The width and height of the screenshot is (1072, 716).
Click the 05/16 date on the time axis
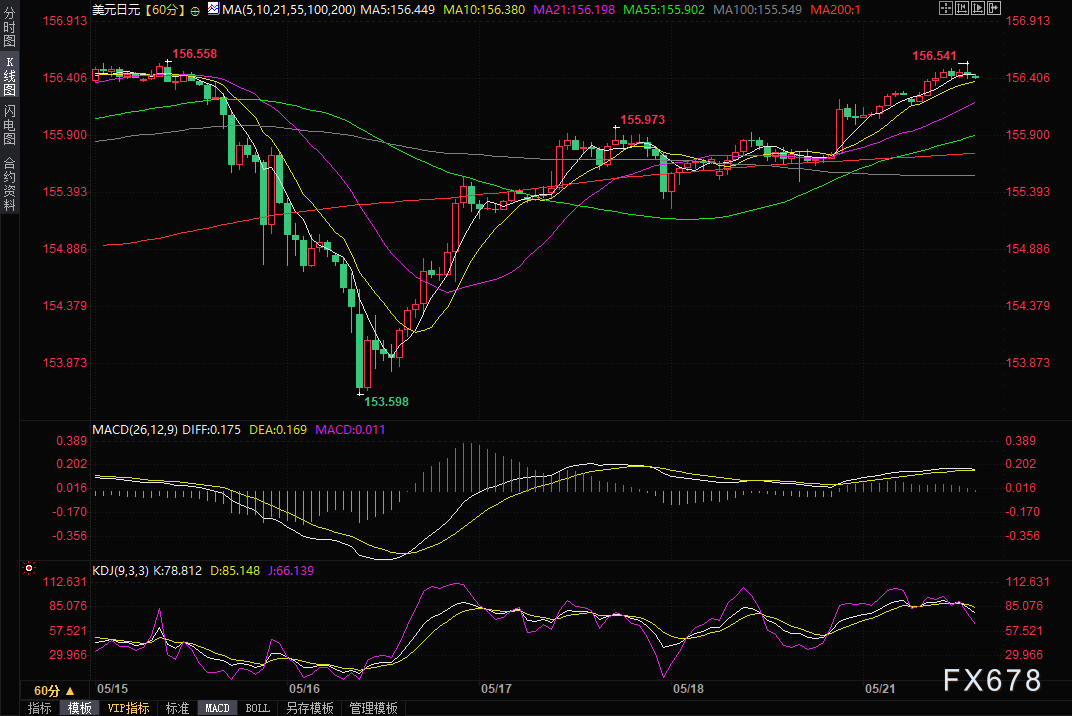pos(304,689)
